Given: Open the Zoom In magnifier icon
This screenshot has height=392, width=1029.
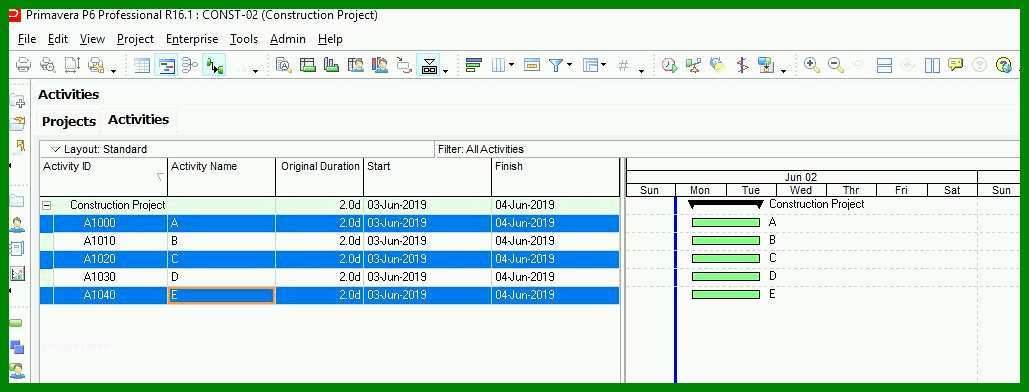Looking at the screenshot, I should click(812, 65).
